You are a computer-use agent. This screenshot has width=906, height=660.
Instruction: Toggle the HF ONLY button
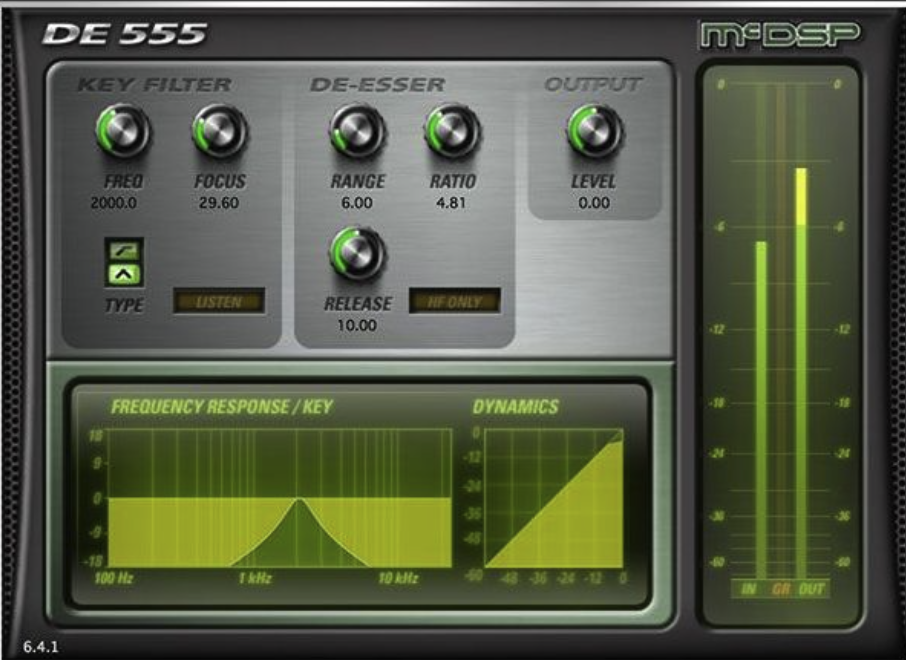tap(454, 301)
